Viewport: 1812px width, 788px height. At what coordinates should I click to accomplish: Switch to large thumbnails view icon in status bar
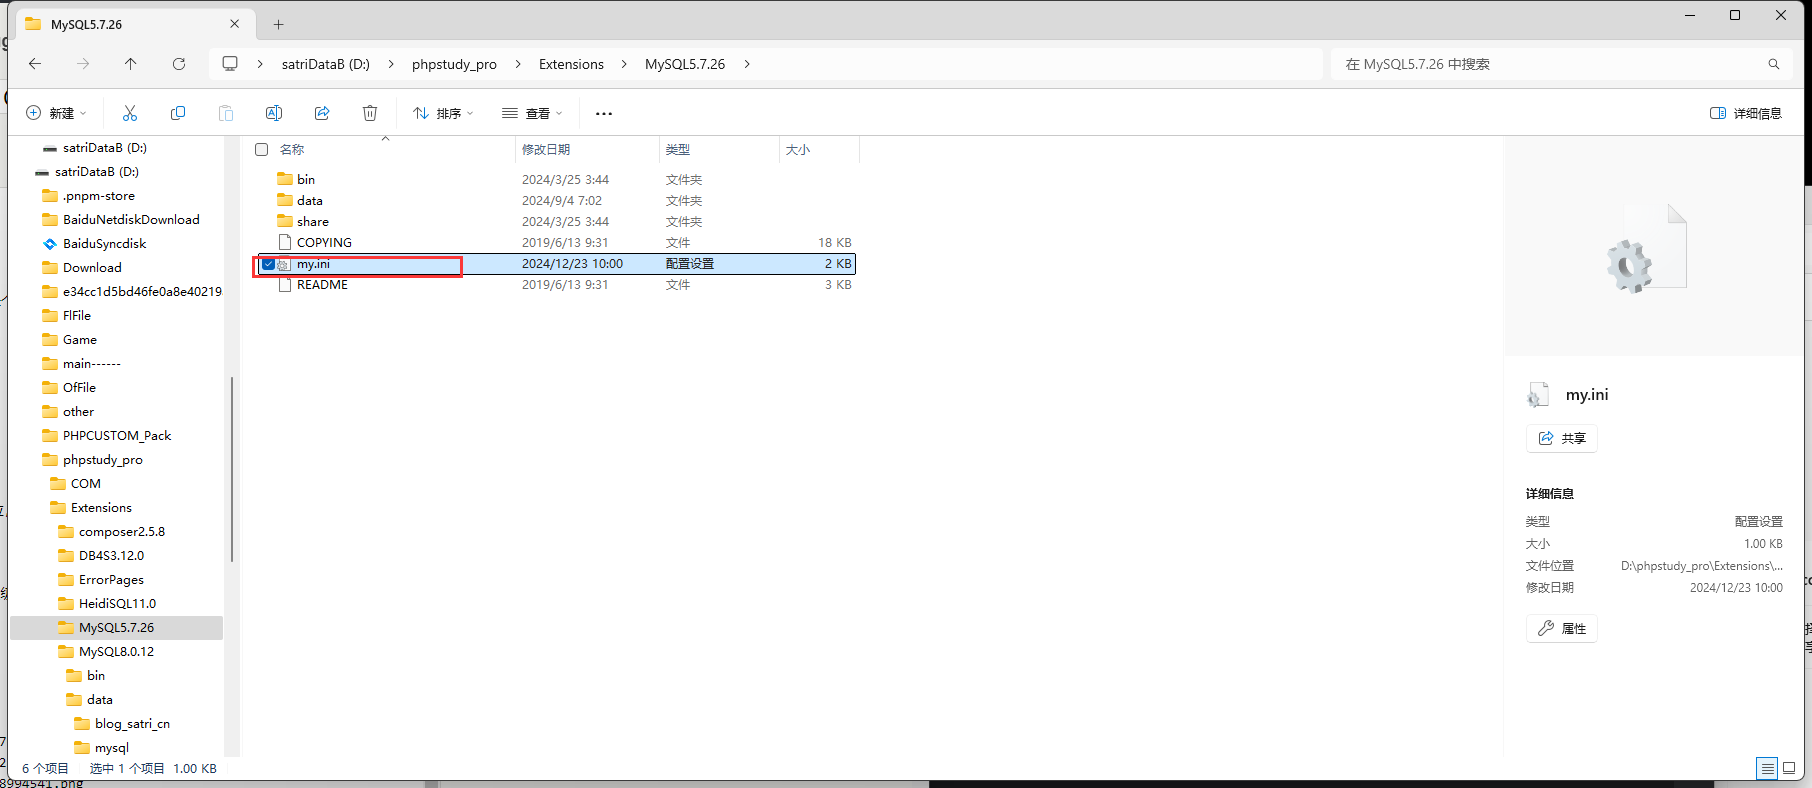1789,768
